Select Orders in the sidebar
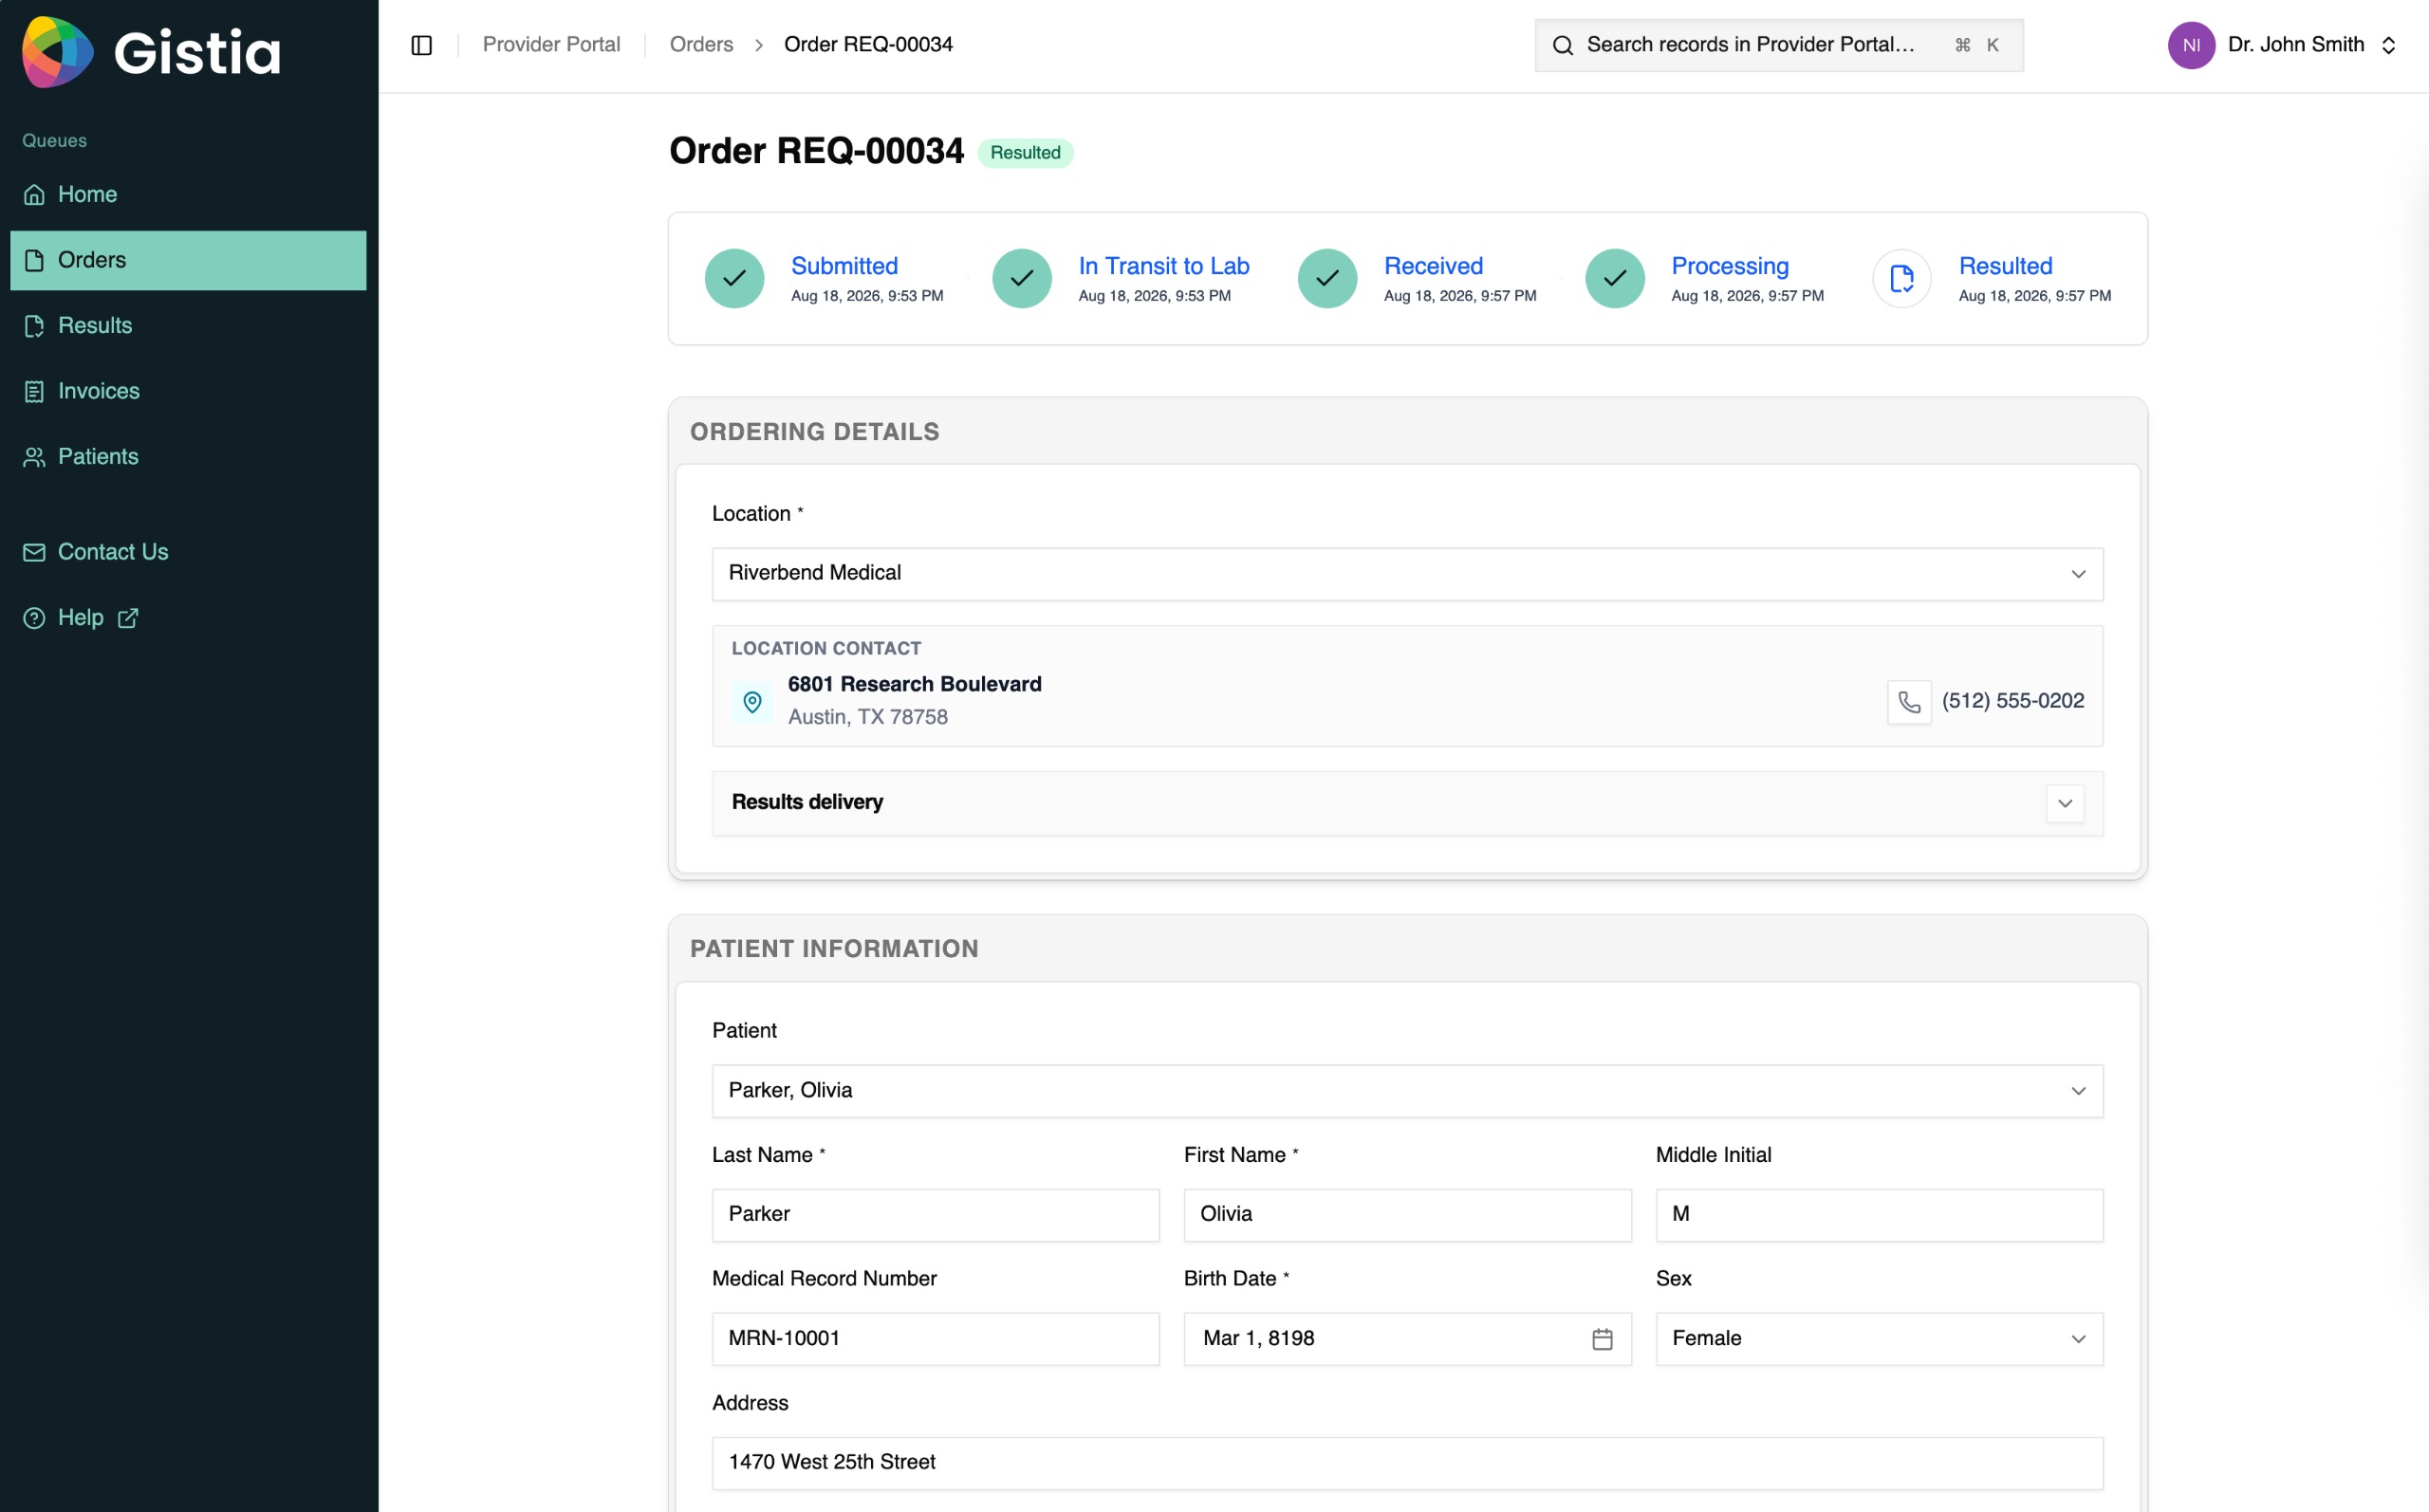The height and width of the screenshot is (1512, 2429). (x=188, y=260)
